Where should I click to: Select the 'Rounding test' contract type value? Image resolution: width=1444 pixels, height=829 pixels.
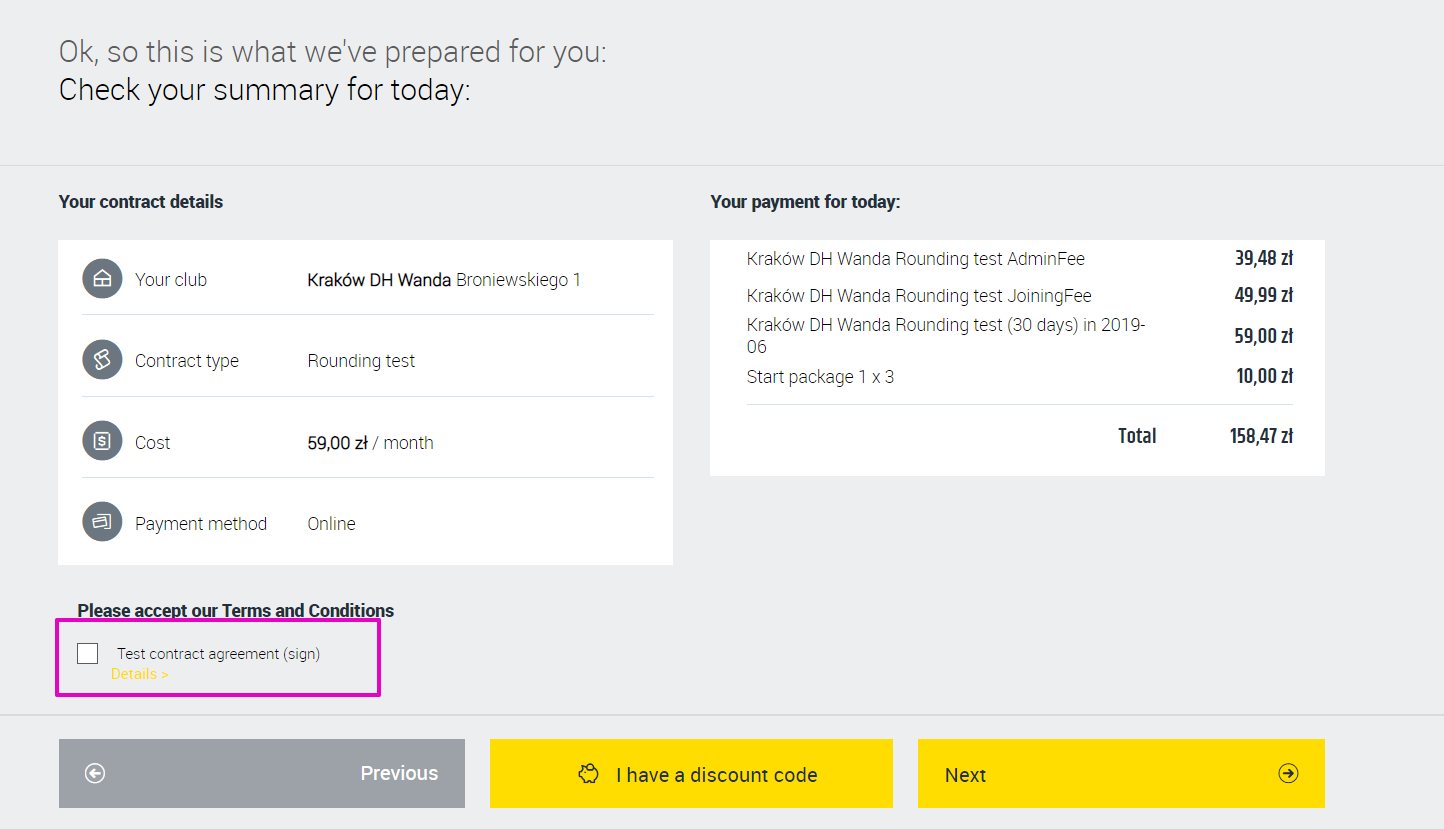(x=361, y=361)
